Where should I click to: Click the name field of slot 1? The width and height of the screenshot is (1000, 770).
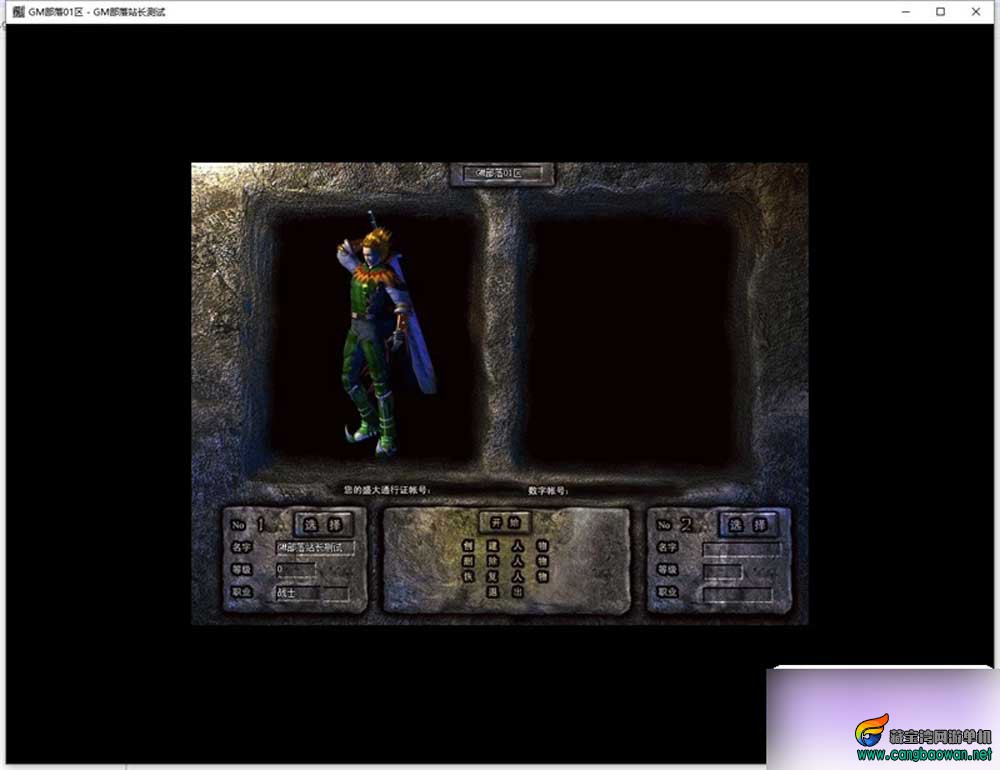tap(314, 547)
